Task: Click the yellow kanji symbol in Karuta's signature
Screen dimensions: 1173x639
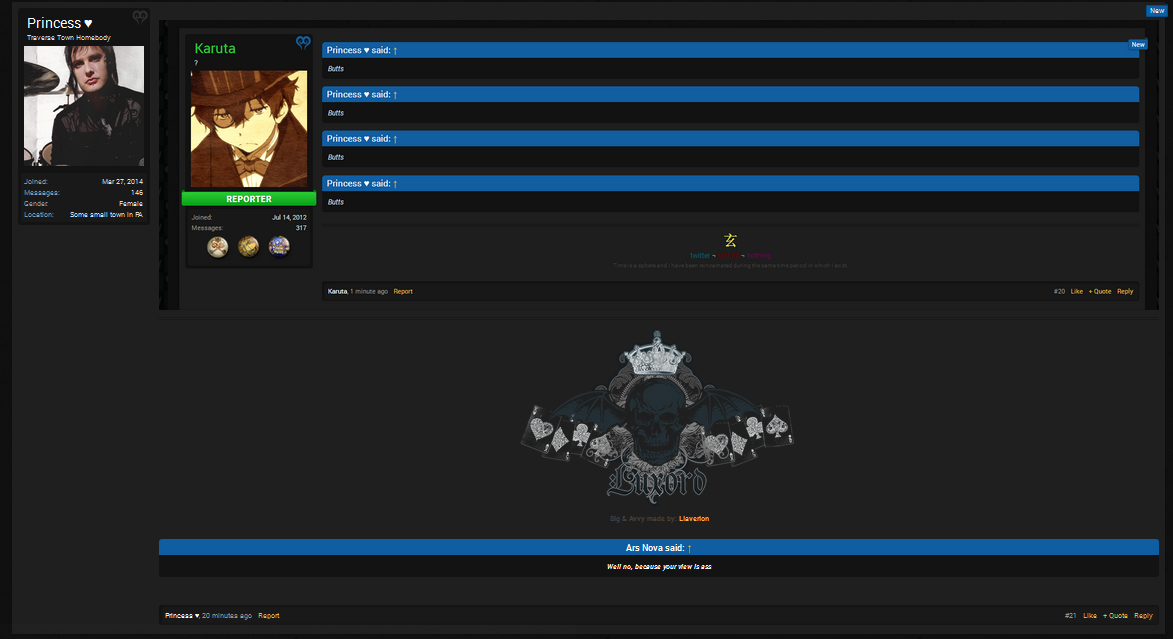Action: tap(730, 240)
